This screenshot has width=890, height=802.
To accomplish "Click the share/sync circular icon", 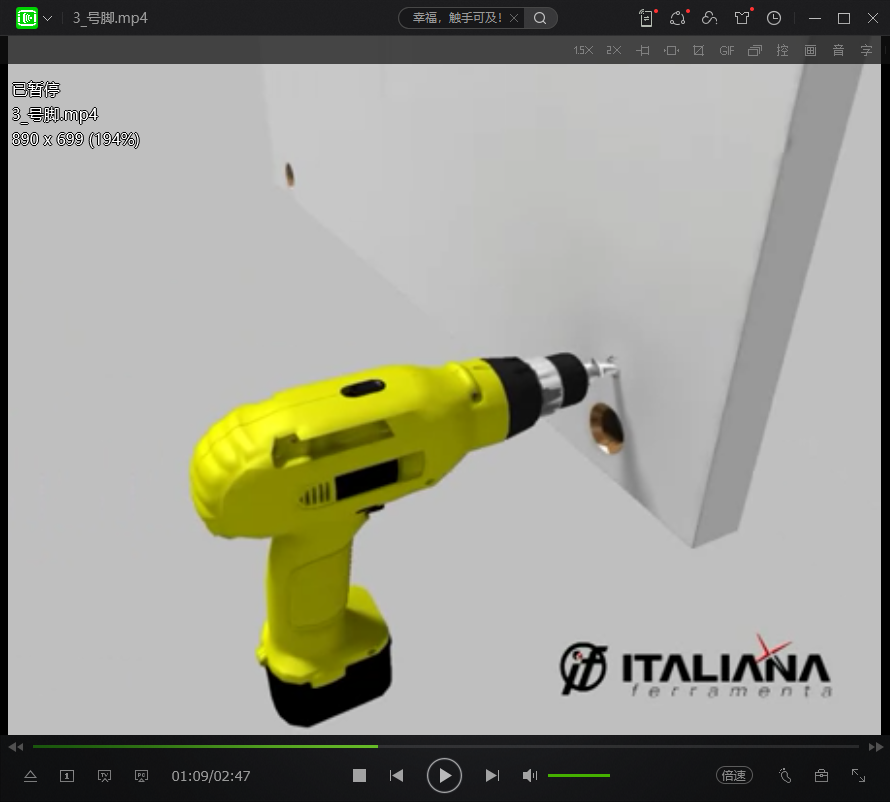I will (x=677, y=18).
